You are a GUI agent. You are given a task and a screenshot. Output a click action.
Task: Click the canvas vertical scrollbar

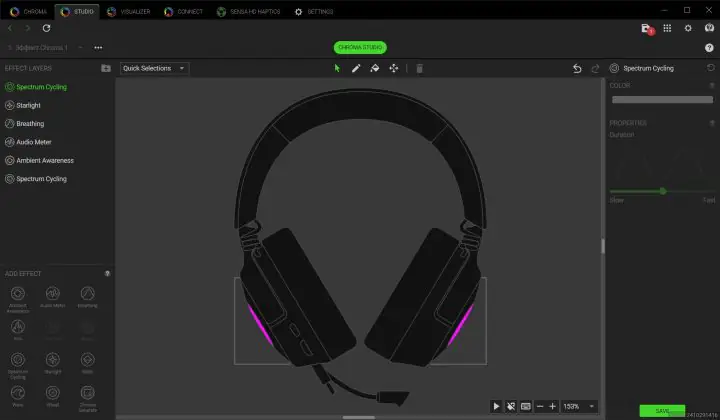(x=603, y=246)
